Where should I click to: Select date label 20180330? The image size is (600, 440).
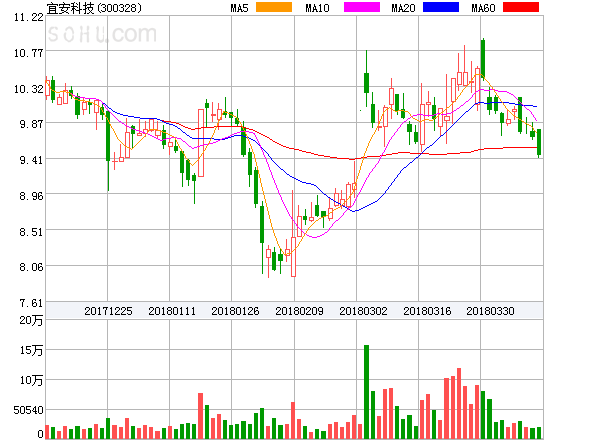pyautogui.click(x=490, y=311)
